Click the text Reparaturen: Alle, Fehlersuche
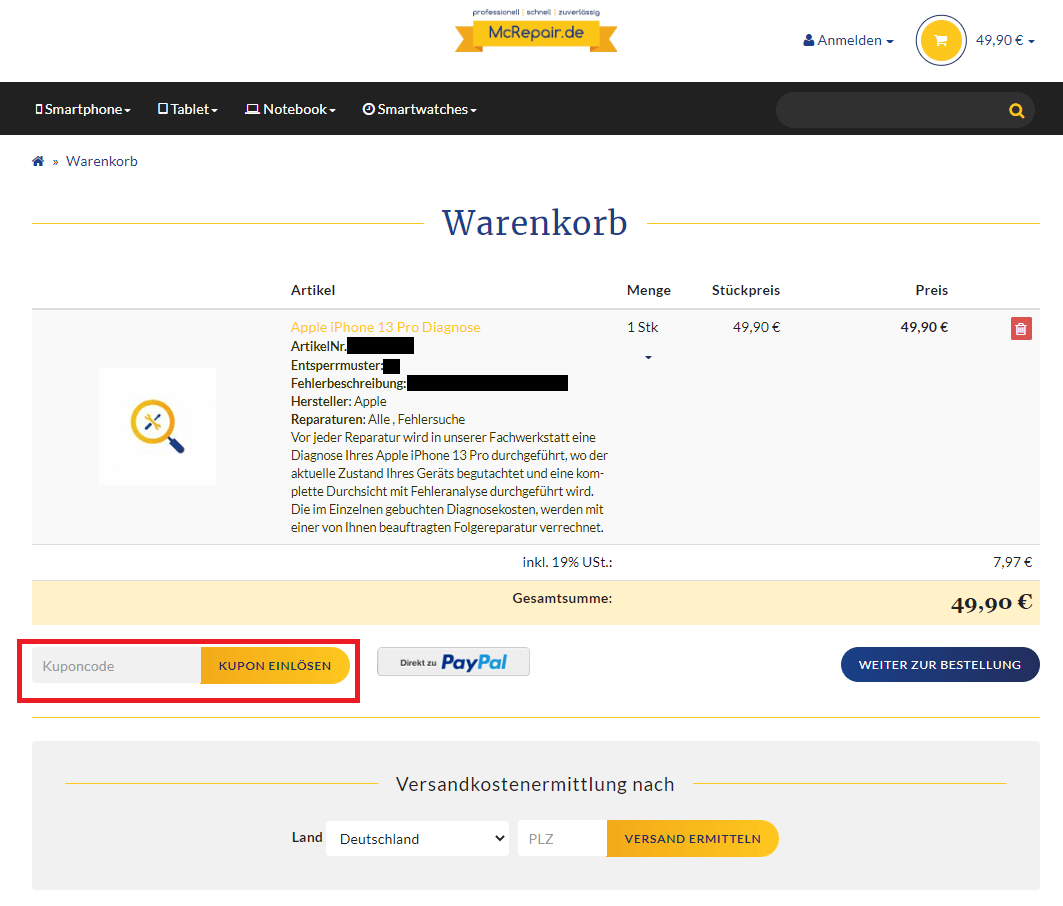Screen dimensions: 1063x906 point(378,419)
